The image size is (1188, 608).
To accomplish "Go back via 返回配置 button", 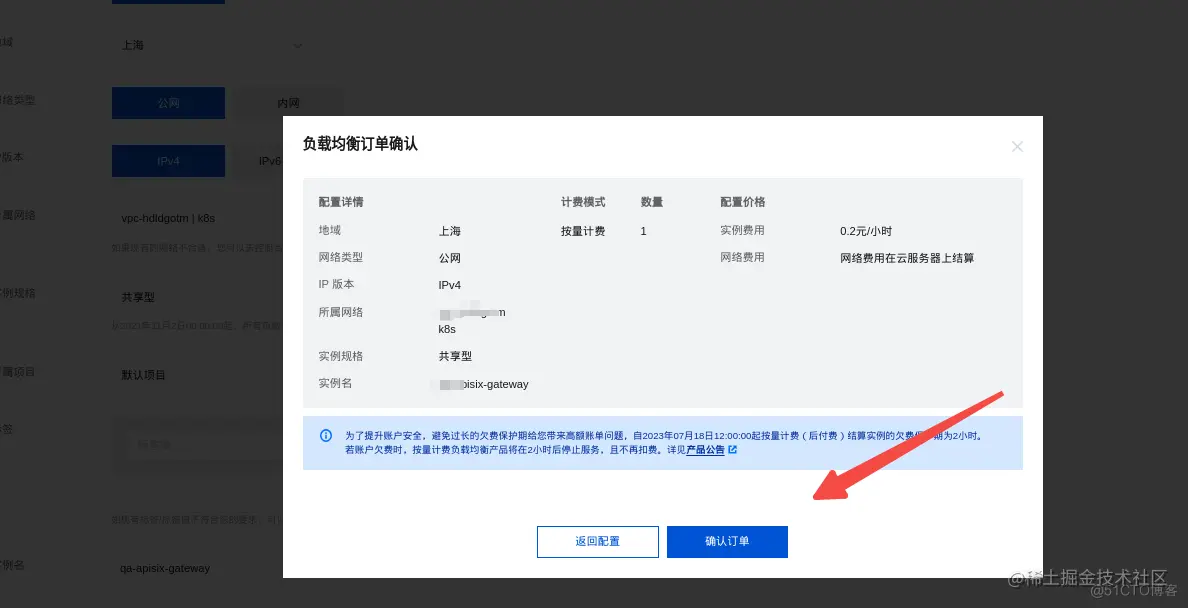I will pyautogui.click(x=598, y=541).
